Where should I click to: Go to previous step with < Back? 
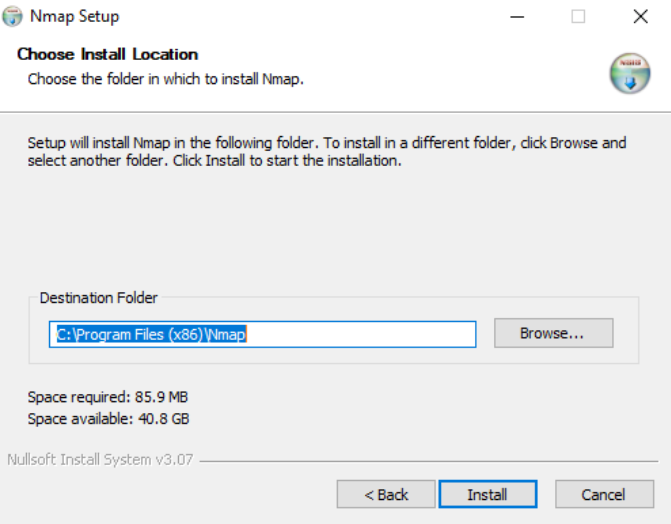(x=386, y=494)
